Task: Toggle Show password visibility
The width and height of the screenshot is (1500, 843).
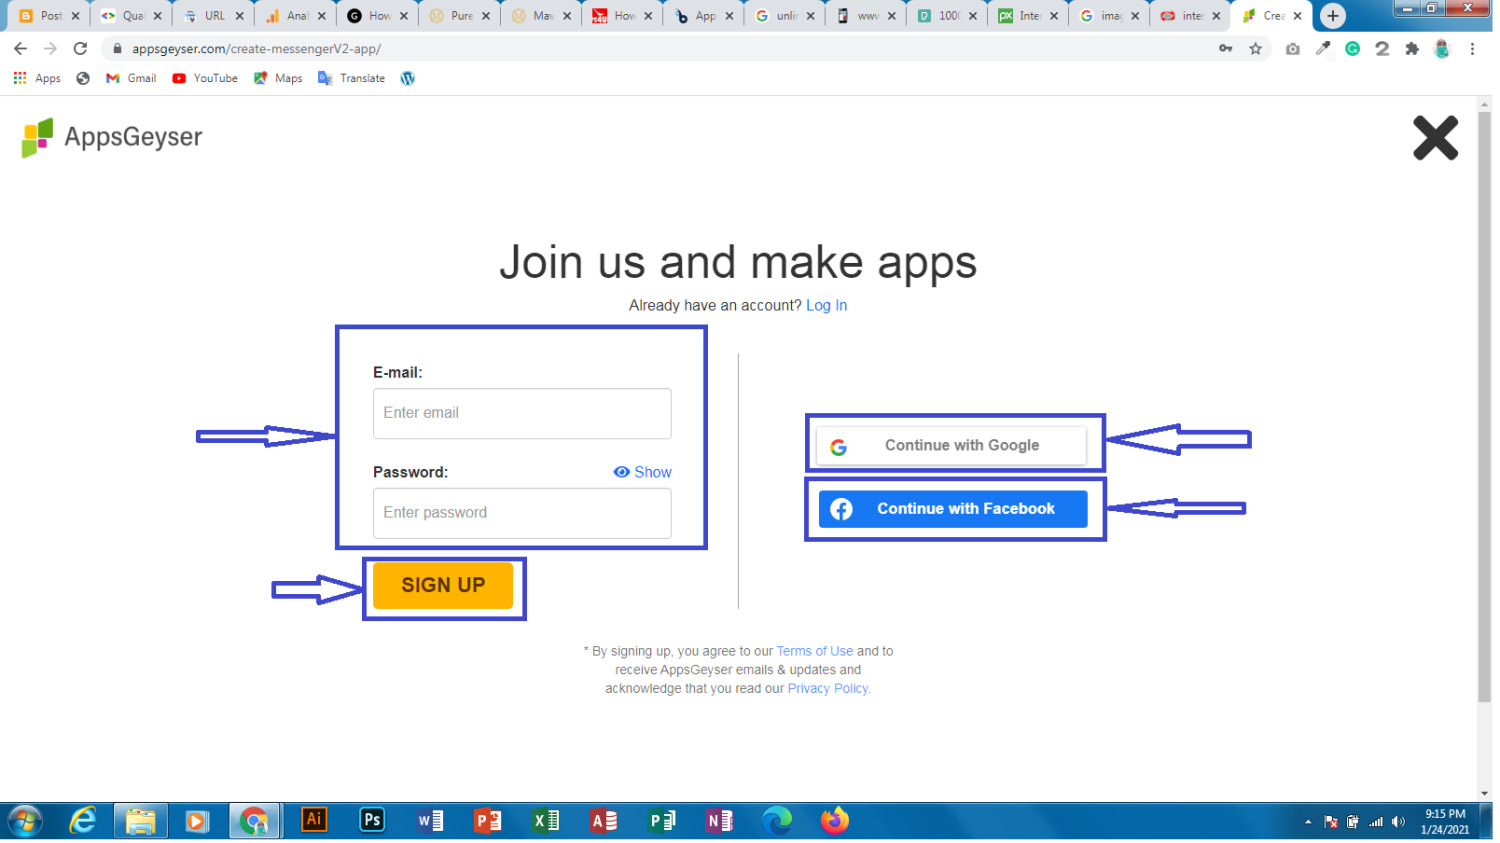Action: (642, 472)
